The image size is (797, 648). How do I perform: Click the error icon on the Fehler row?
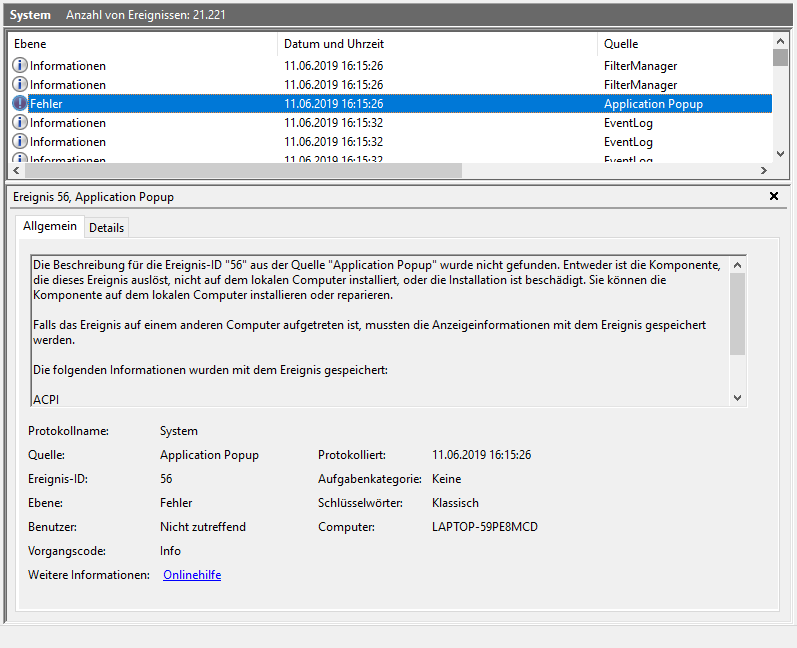(19, 104)
